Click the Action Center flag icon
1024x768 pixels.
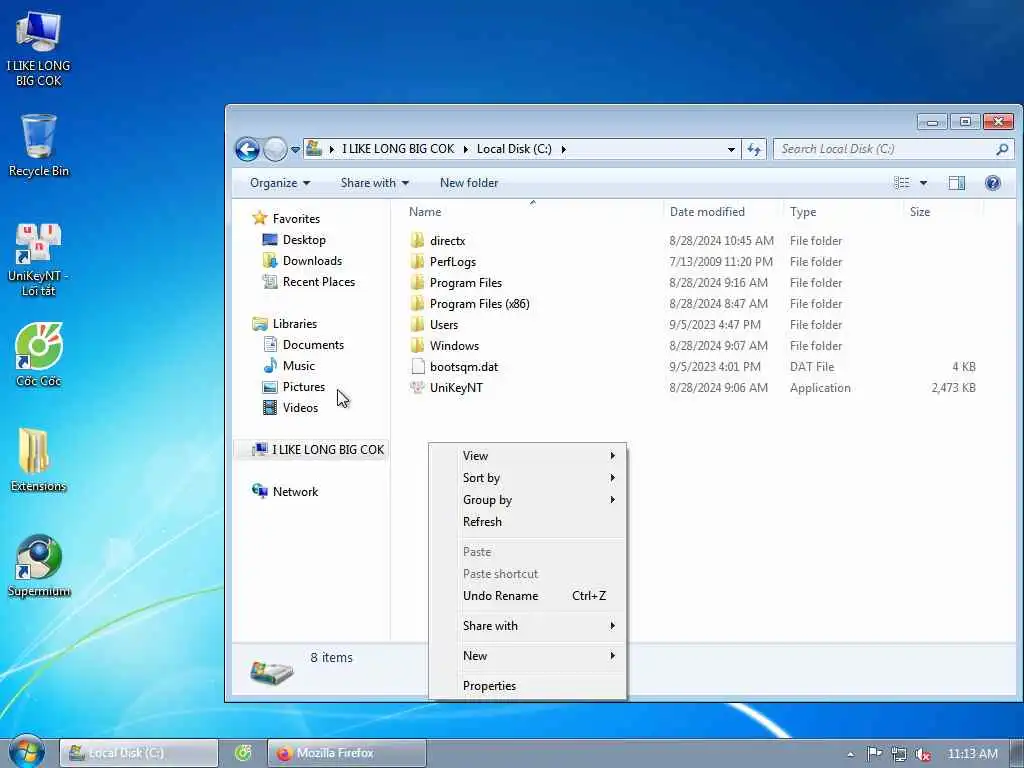click(x=874, y=754)
